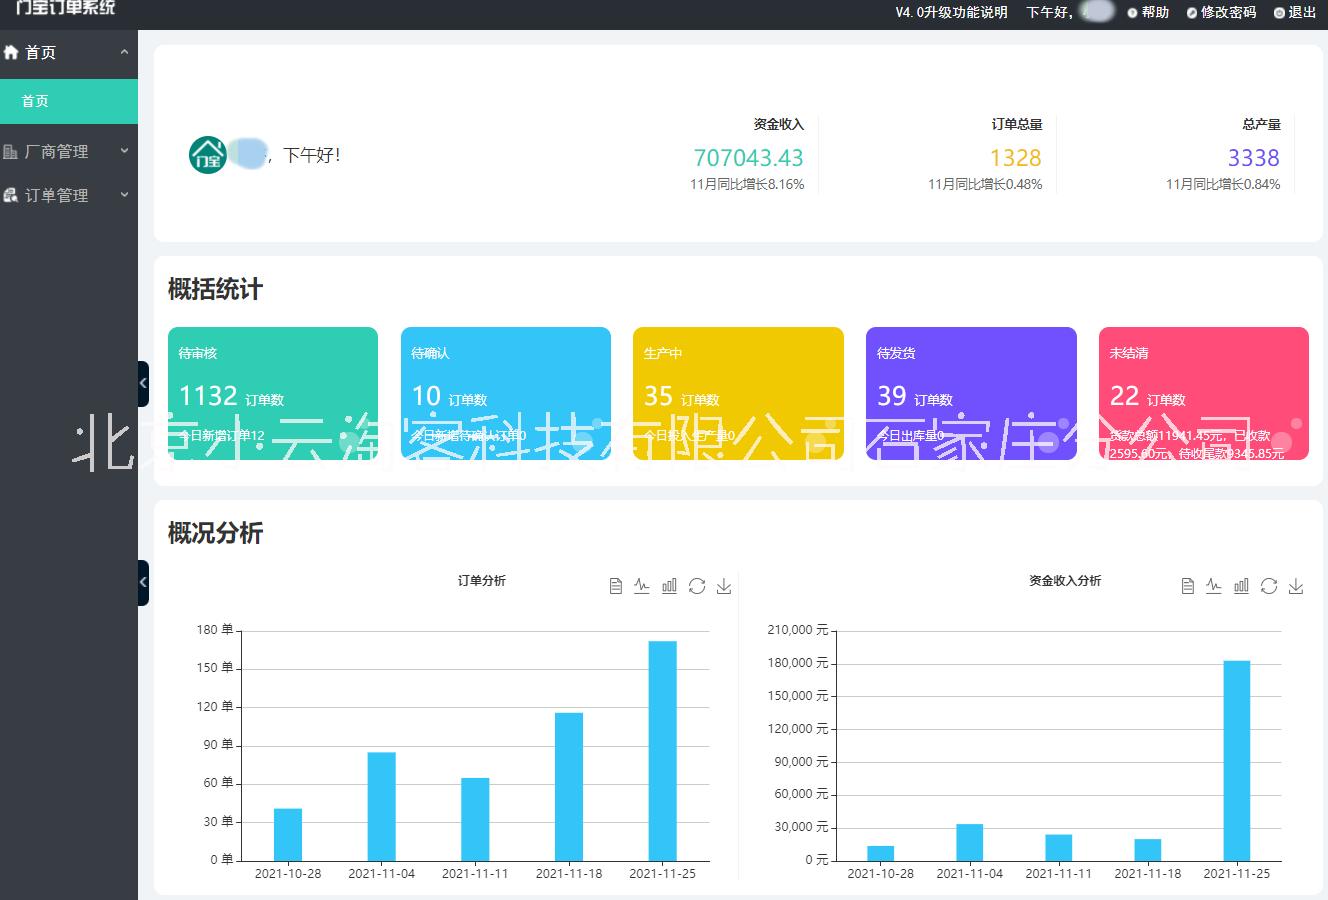1328x900 pixels.
Task: Switch 资金收入分析 chart to line view
Action: pos(1214,586)
